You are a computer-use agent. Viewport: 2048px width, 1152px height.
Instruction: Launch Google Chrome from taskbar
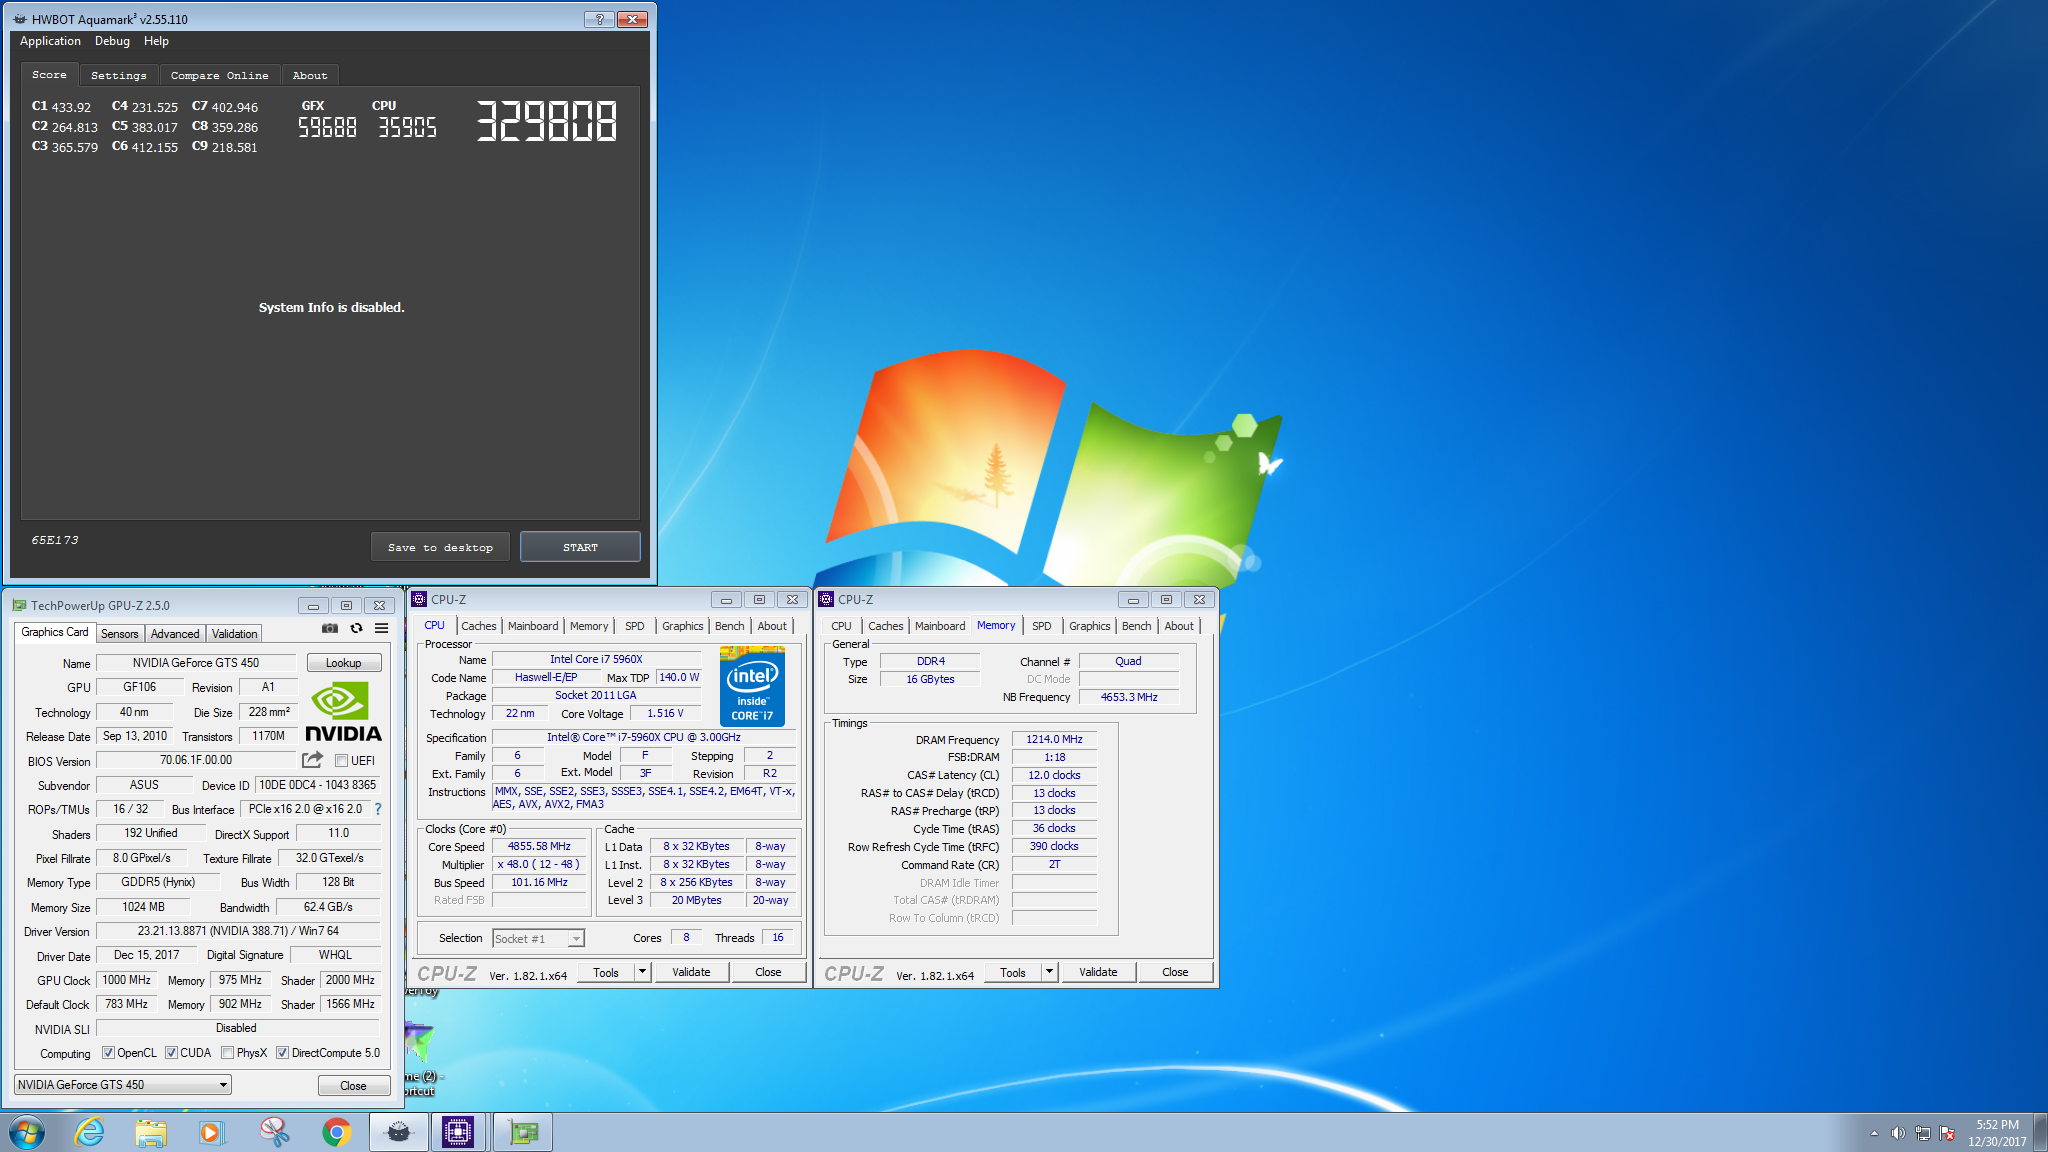[337, 1132]
